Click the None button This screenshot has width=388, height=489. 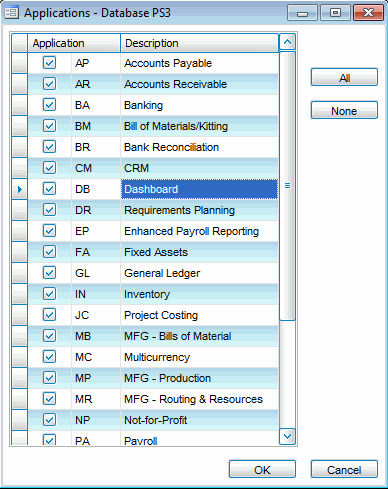pos(344,110)
